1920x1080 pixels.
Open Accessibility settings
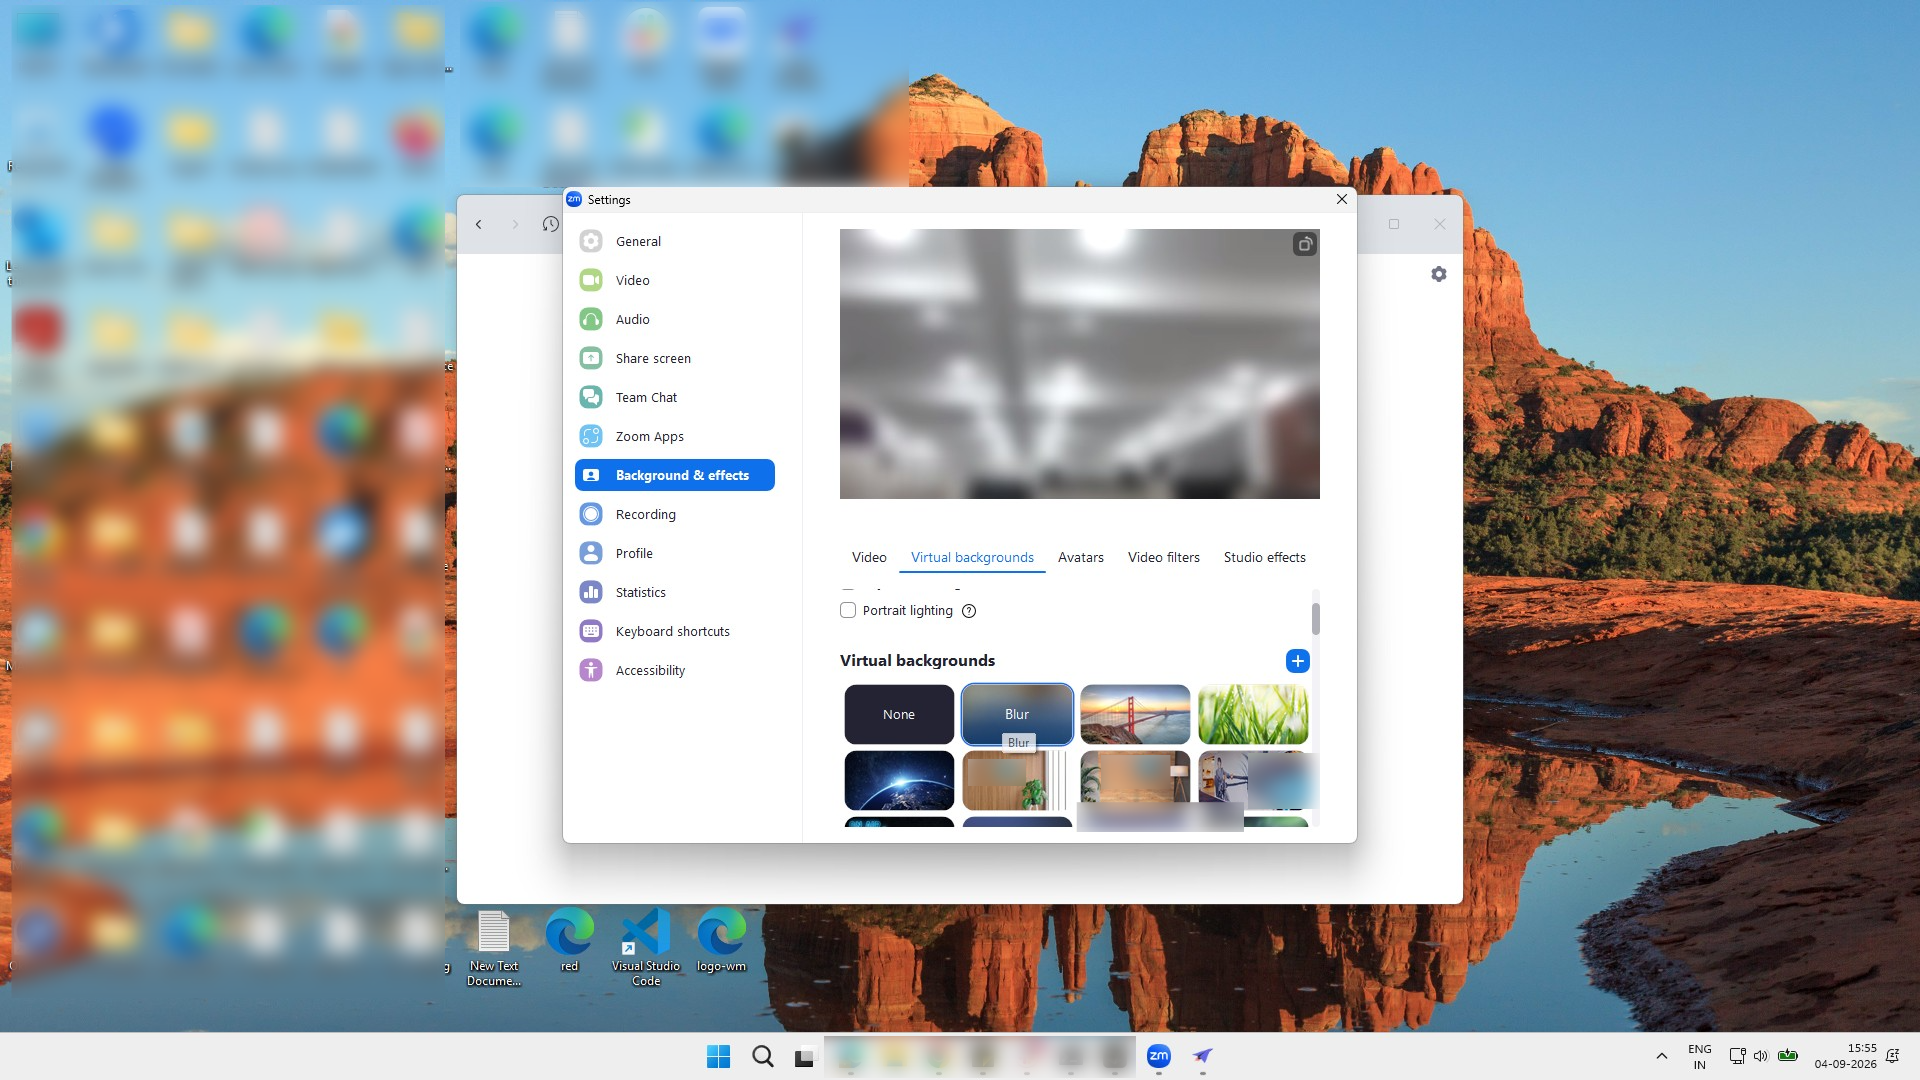(675, 670)
